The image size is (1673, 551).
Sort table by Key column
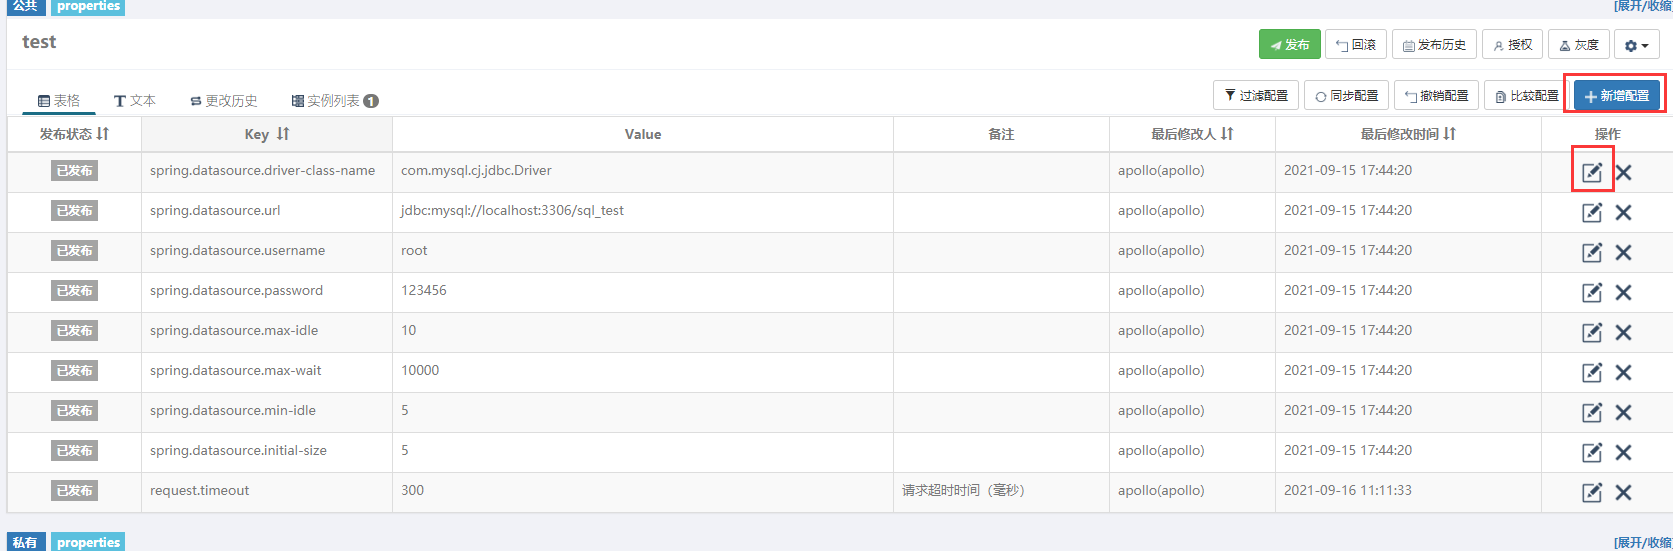coord(283,134)
